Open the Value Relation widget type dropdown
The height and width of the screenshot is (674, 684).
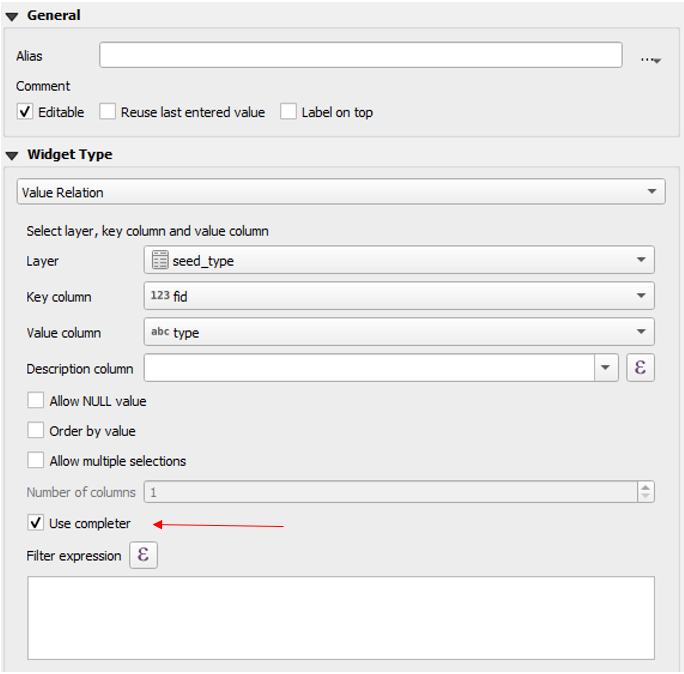[341, 192]
